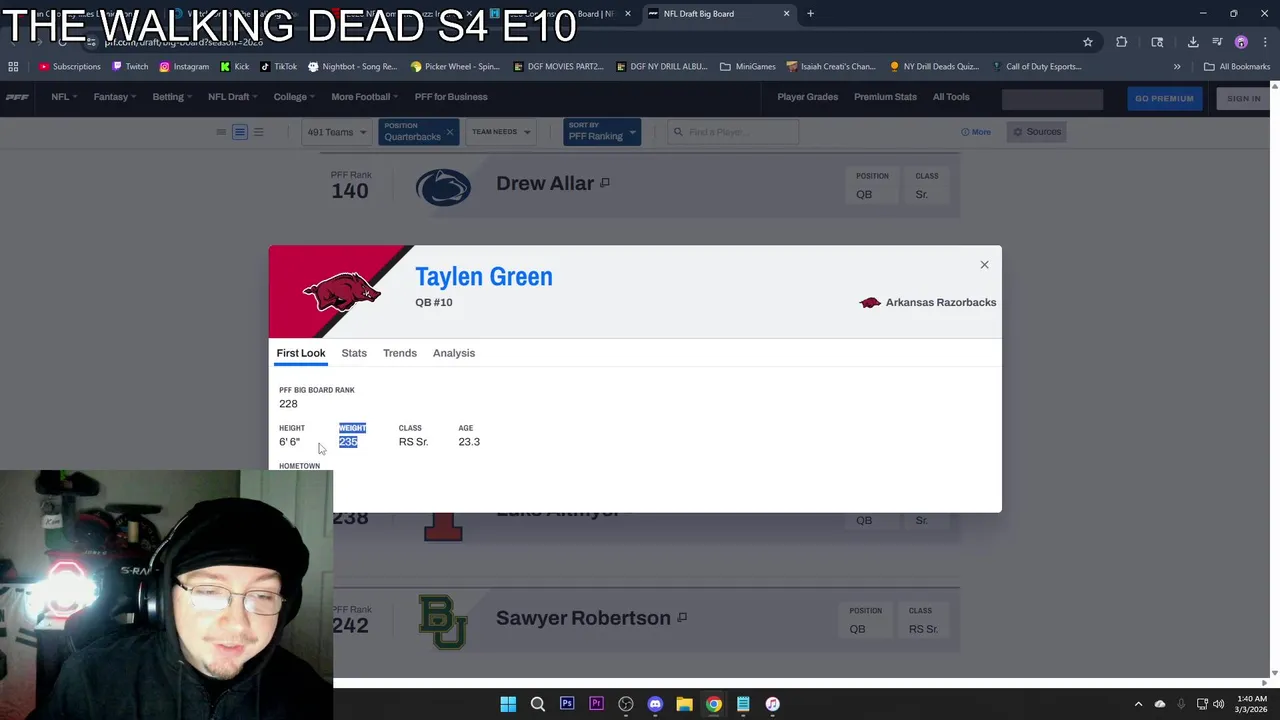Open the note icon beside Sawyer Robertson

pyautogui.click(x=682, y=618)
